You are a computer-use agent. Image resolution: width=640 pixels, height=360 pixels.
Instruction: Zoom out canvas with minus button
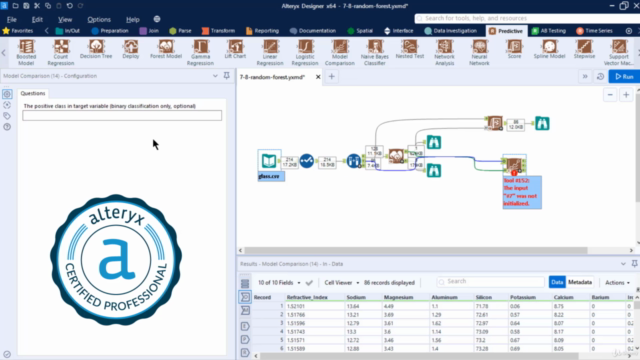click(610, 95)
